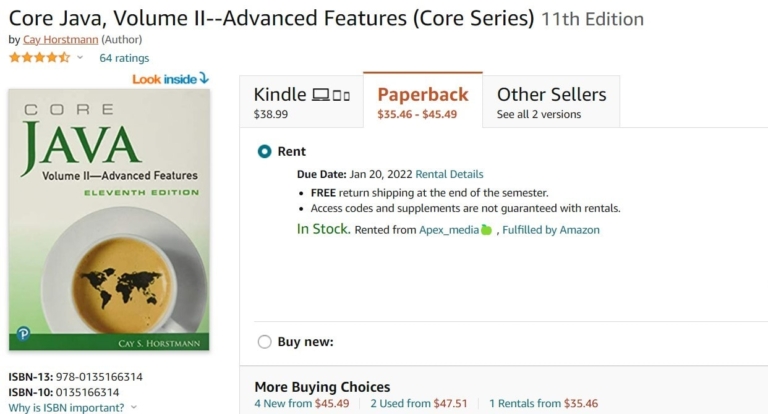Image resolution: width=768 pixels, height=414 pixels.
Task: Click the Kindle device icons
Action: 331,95
